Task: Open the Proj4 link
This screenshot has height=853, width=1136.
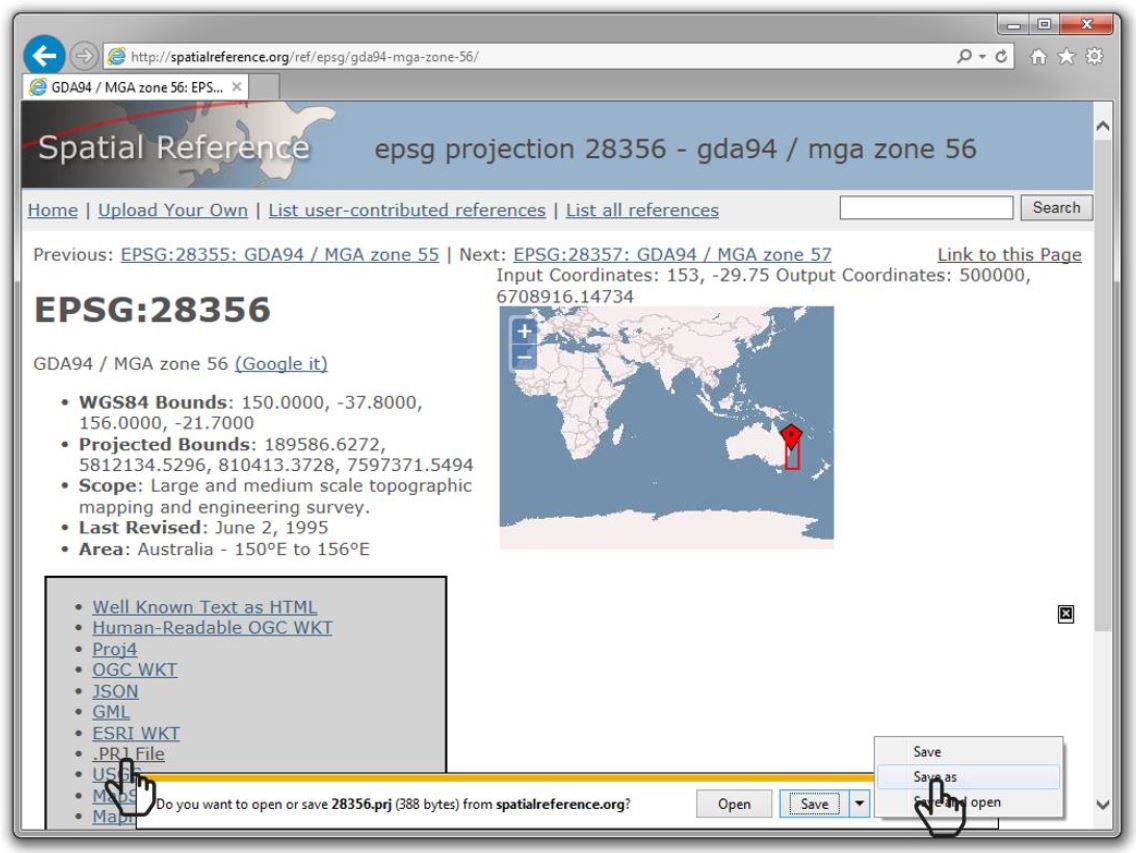Action: [114, 649]
